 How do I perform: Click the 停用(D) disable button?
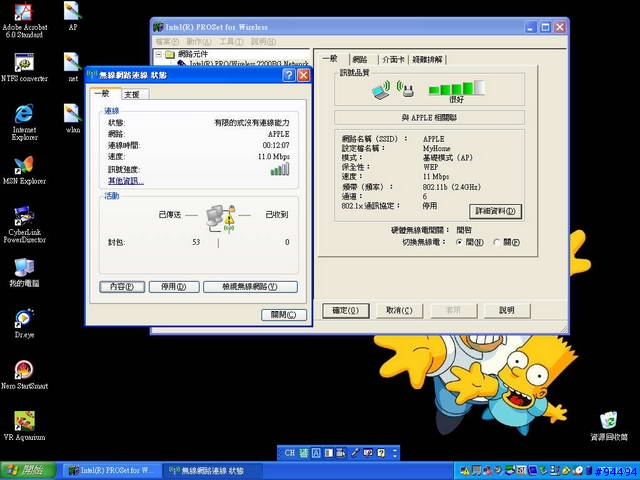coord(174,287)
